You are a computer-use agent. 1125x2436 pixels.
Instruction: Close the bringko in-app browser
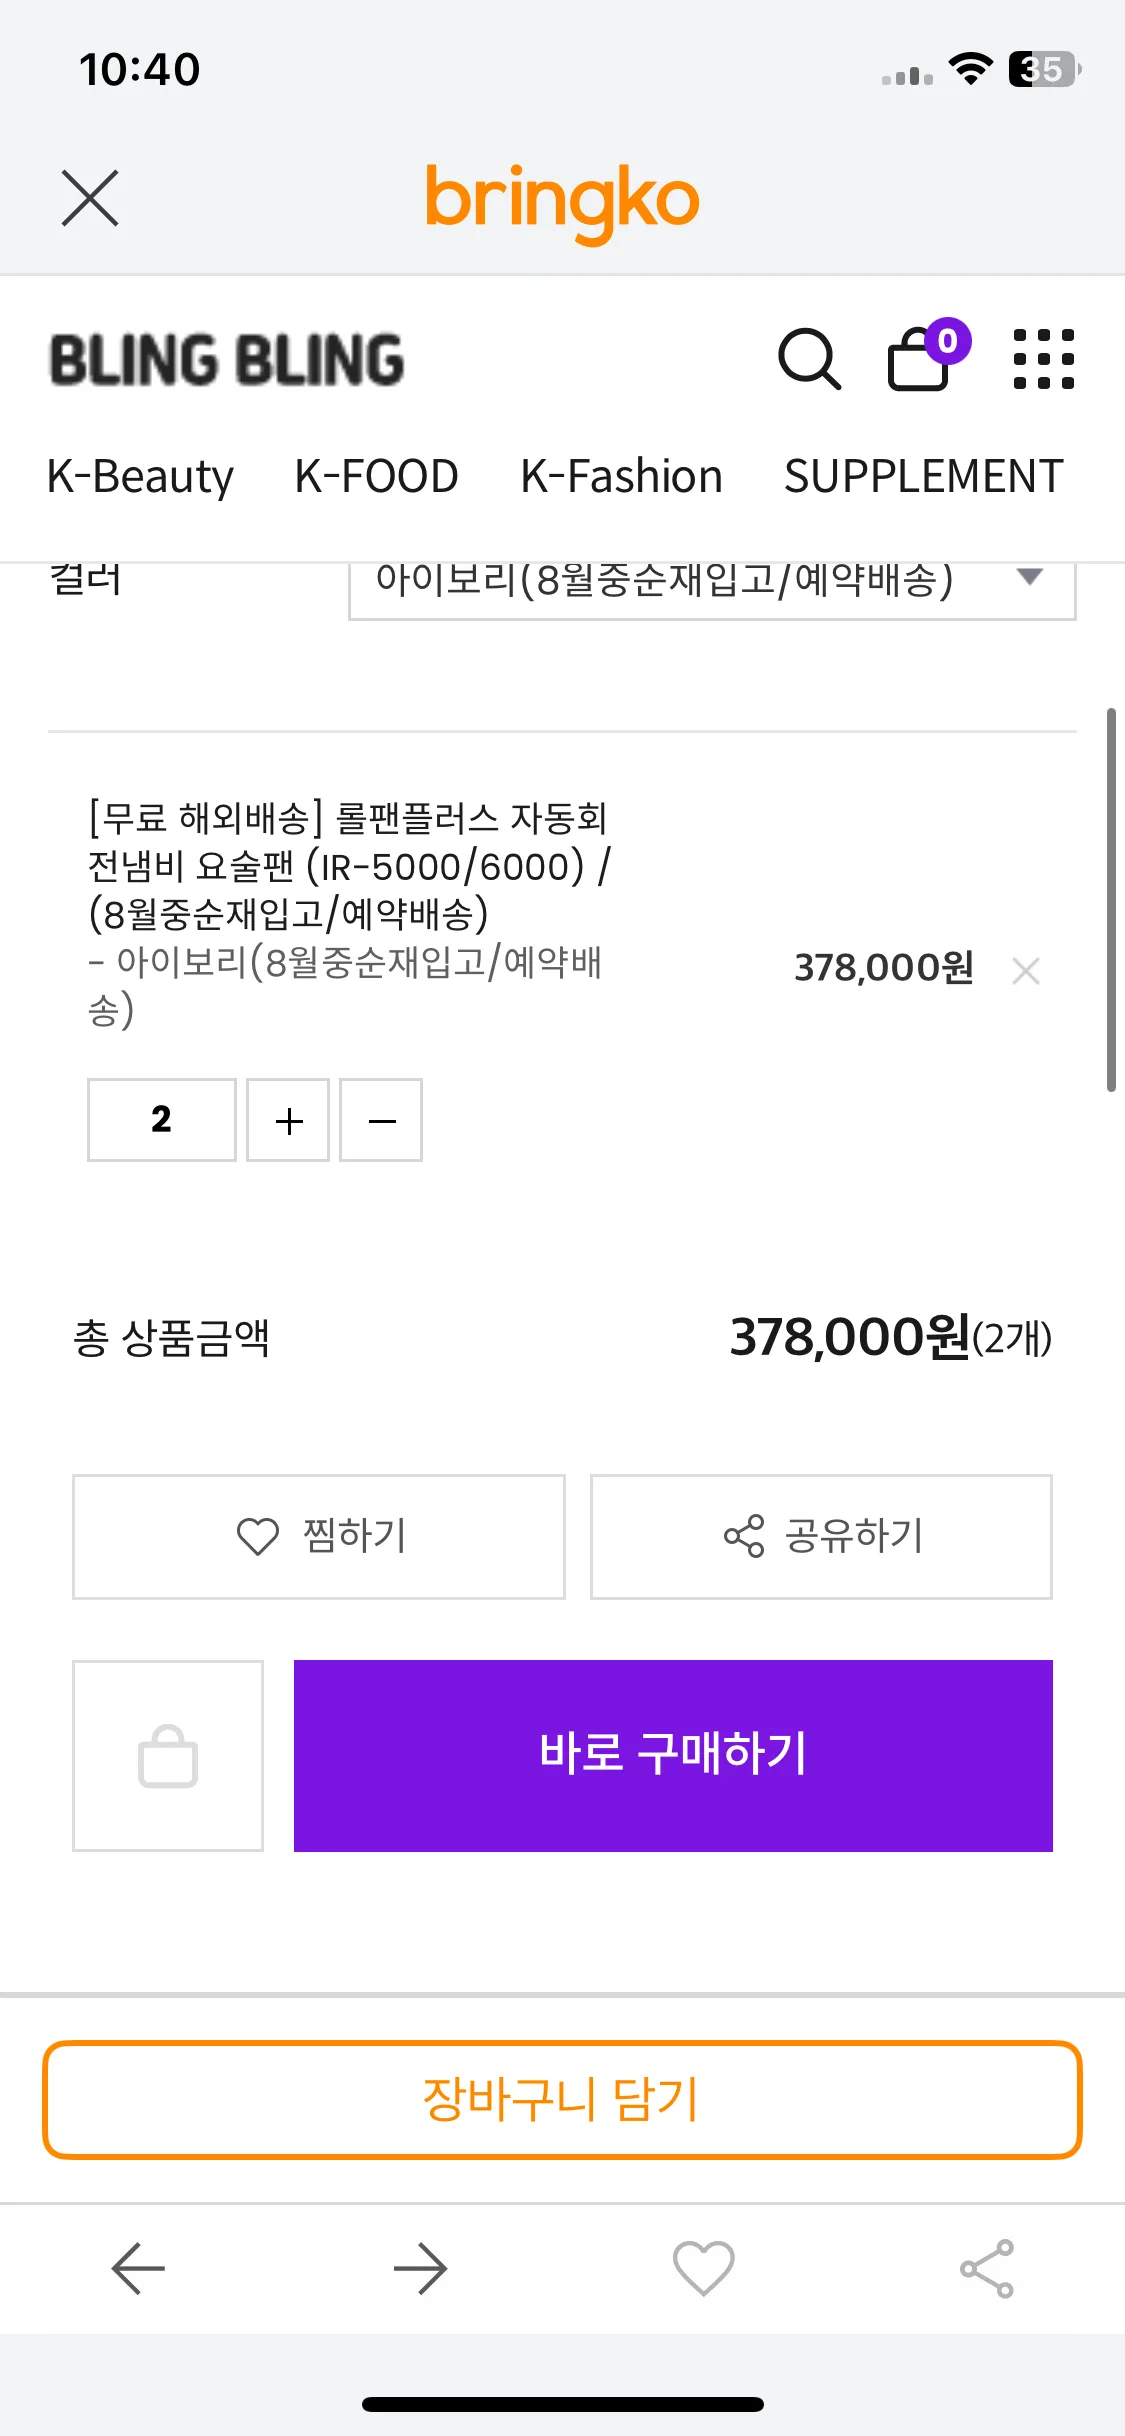coord(90,198)
